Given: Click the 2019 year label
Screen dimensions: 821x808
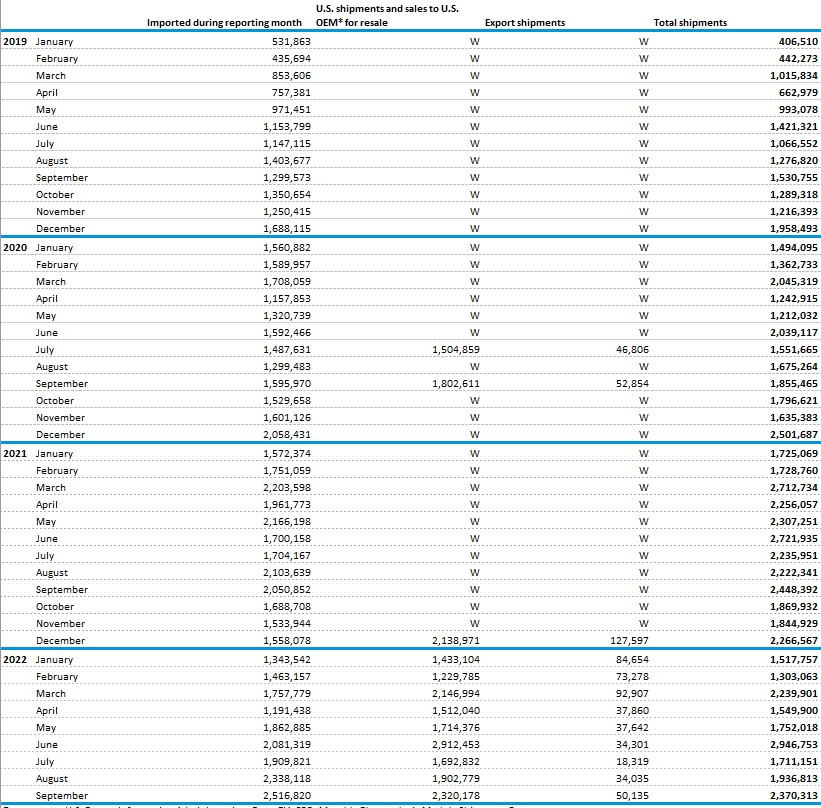Looking at the screenshot, I should (15, 42).
